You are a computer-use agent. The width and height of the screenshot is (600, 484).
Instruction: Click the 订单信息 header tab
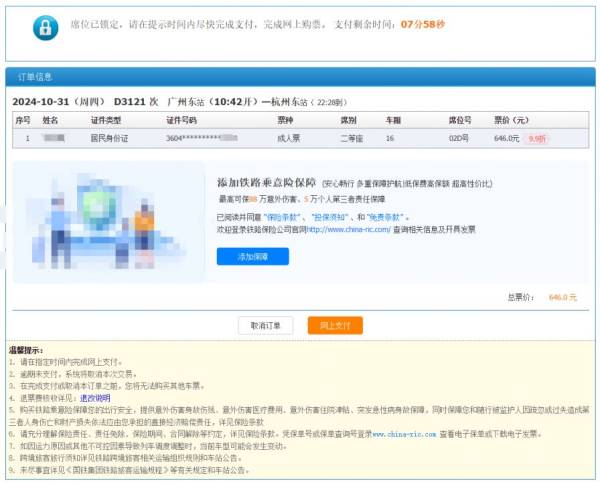pos(35,77)
